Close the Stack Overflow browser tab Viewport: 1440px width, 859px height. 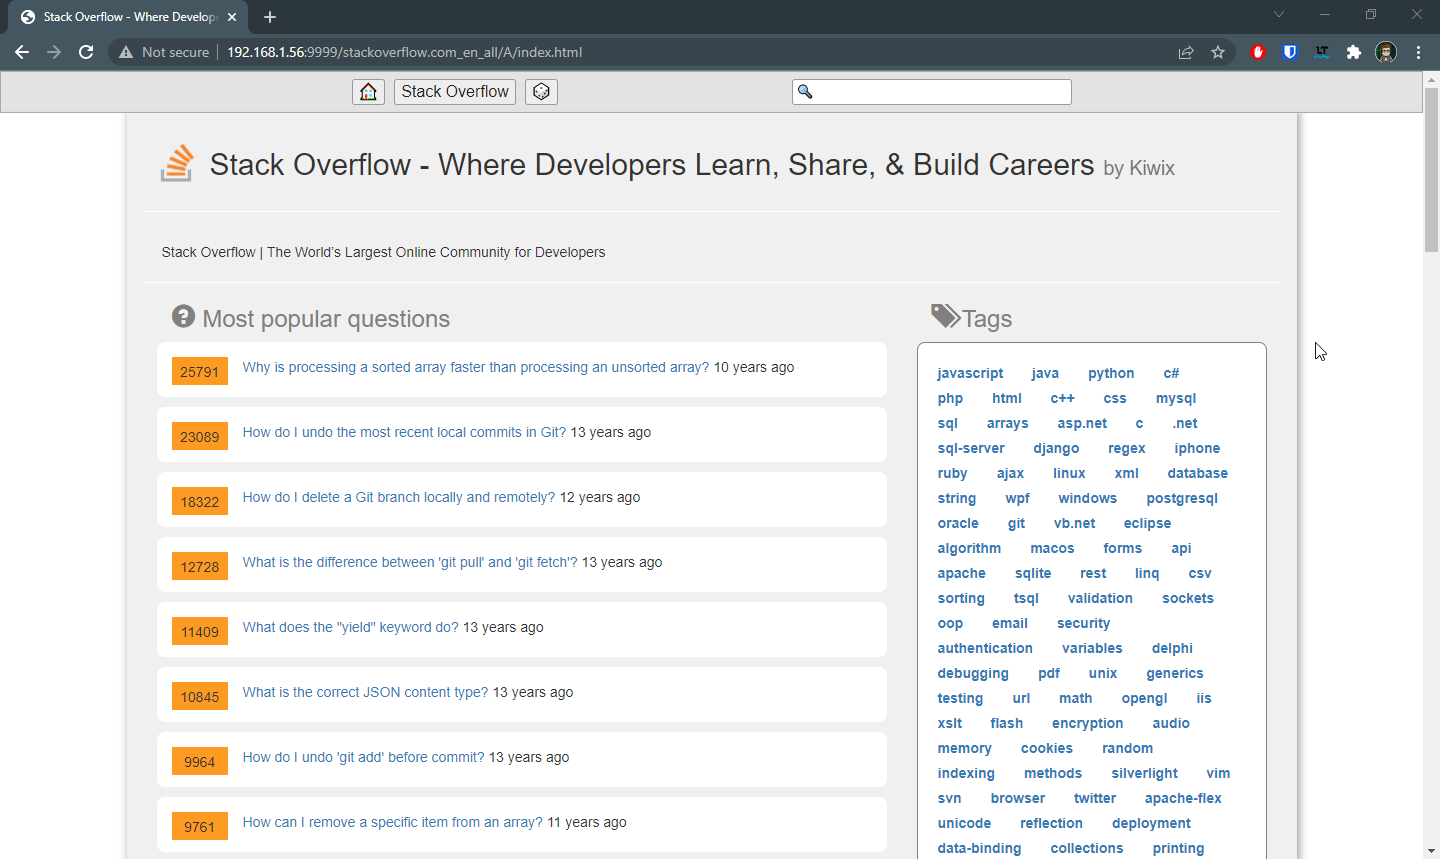(232, 17)
